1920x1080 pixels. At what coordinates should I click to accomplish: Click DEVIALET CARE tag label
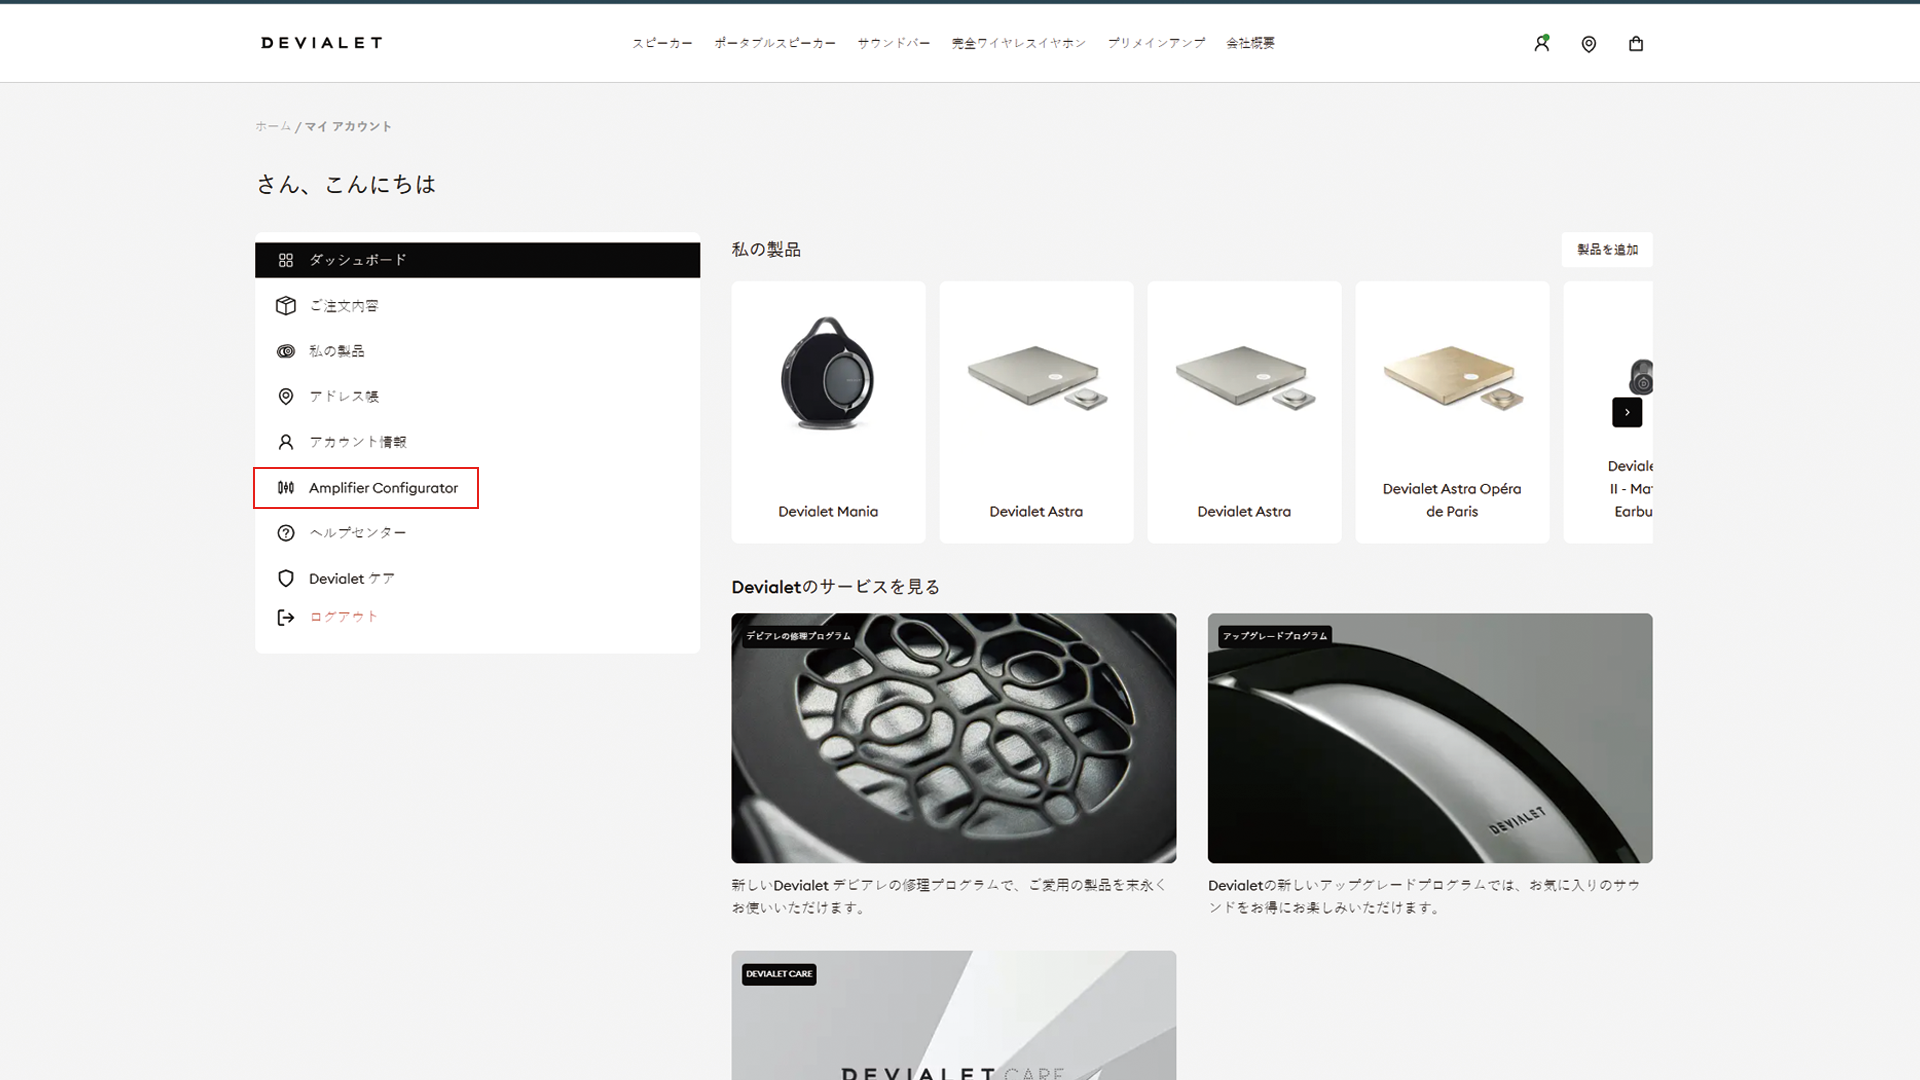coord(779,974)
